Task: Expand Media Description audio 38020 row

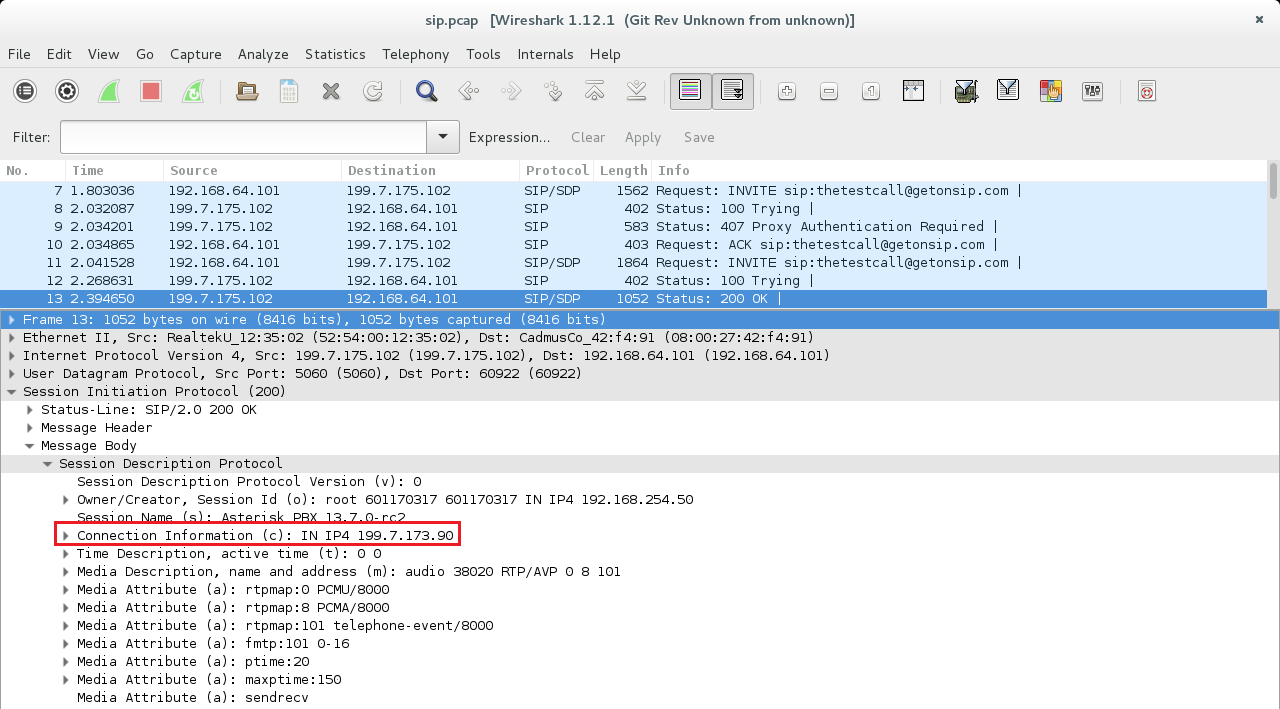Action: tap(65, 572)
